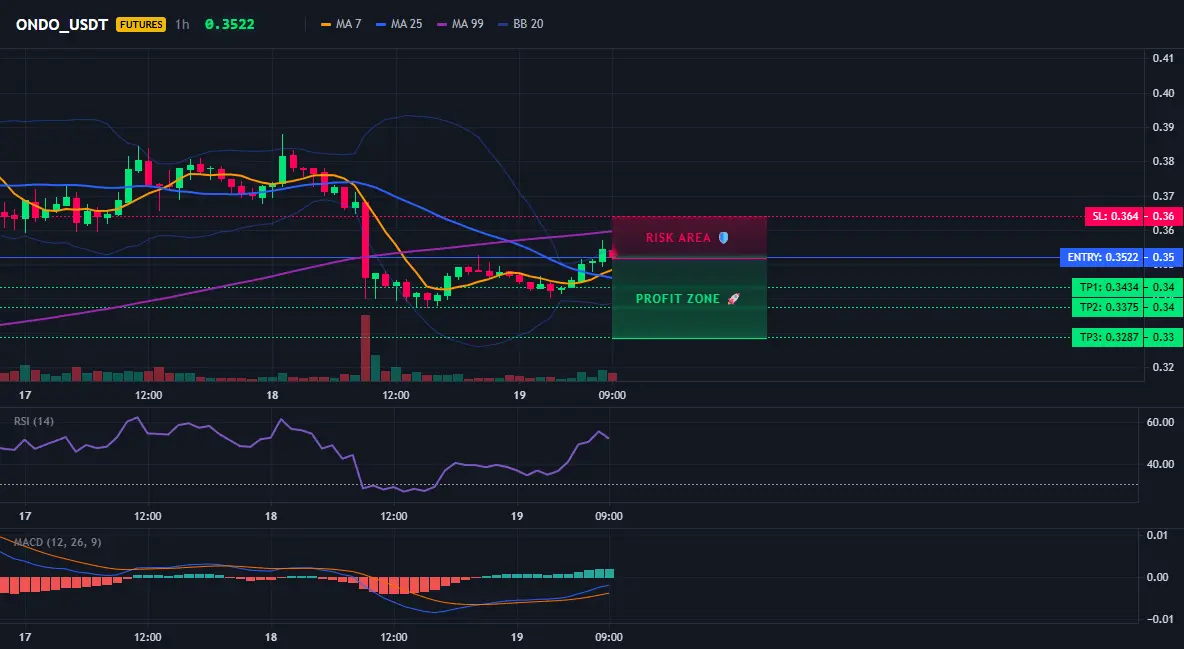Click the ONDO_USDT symbol name

click(62, 24)
